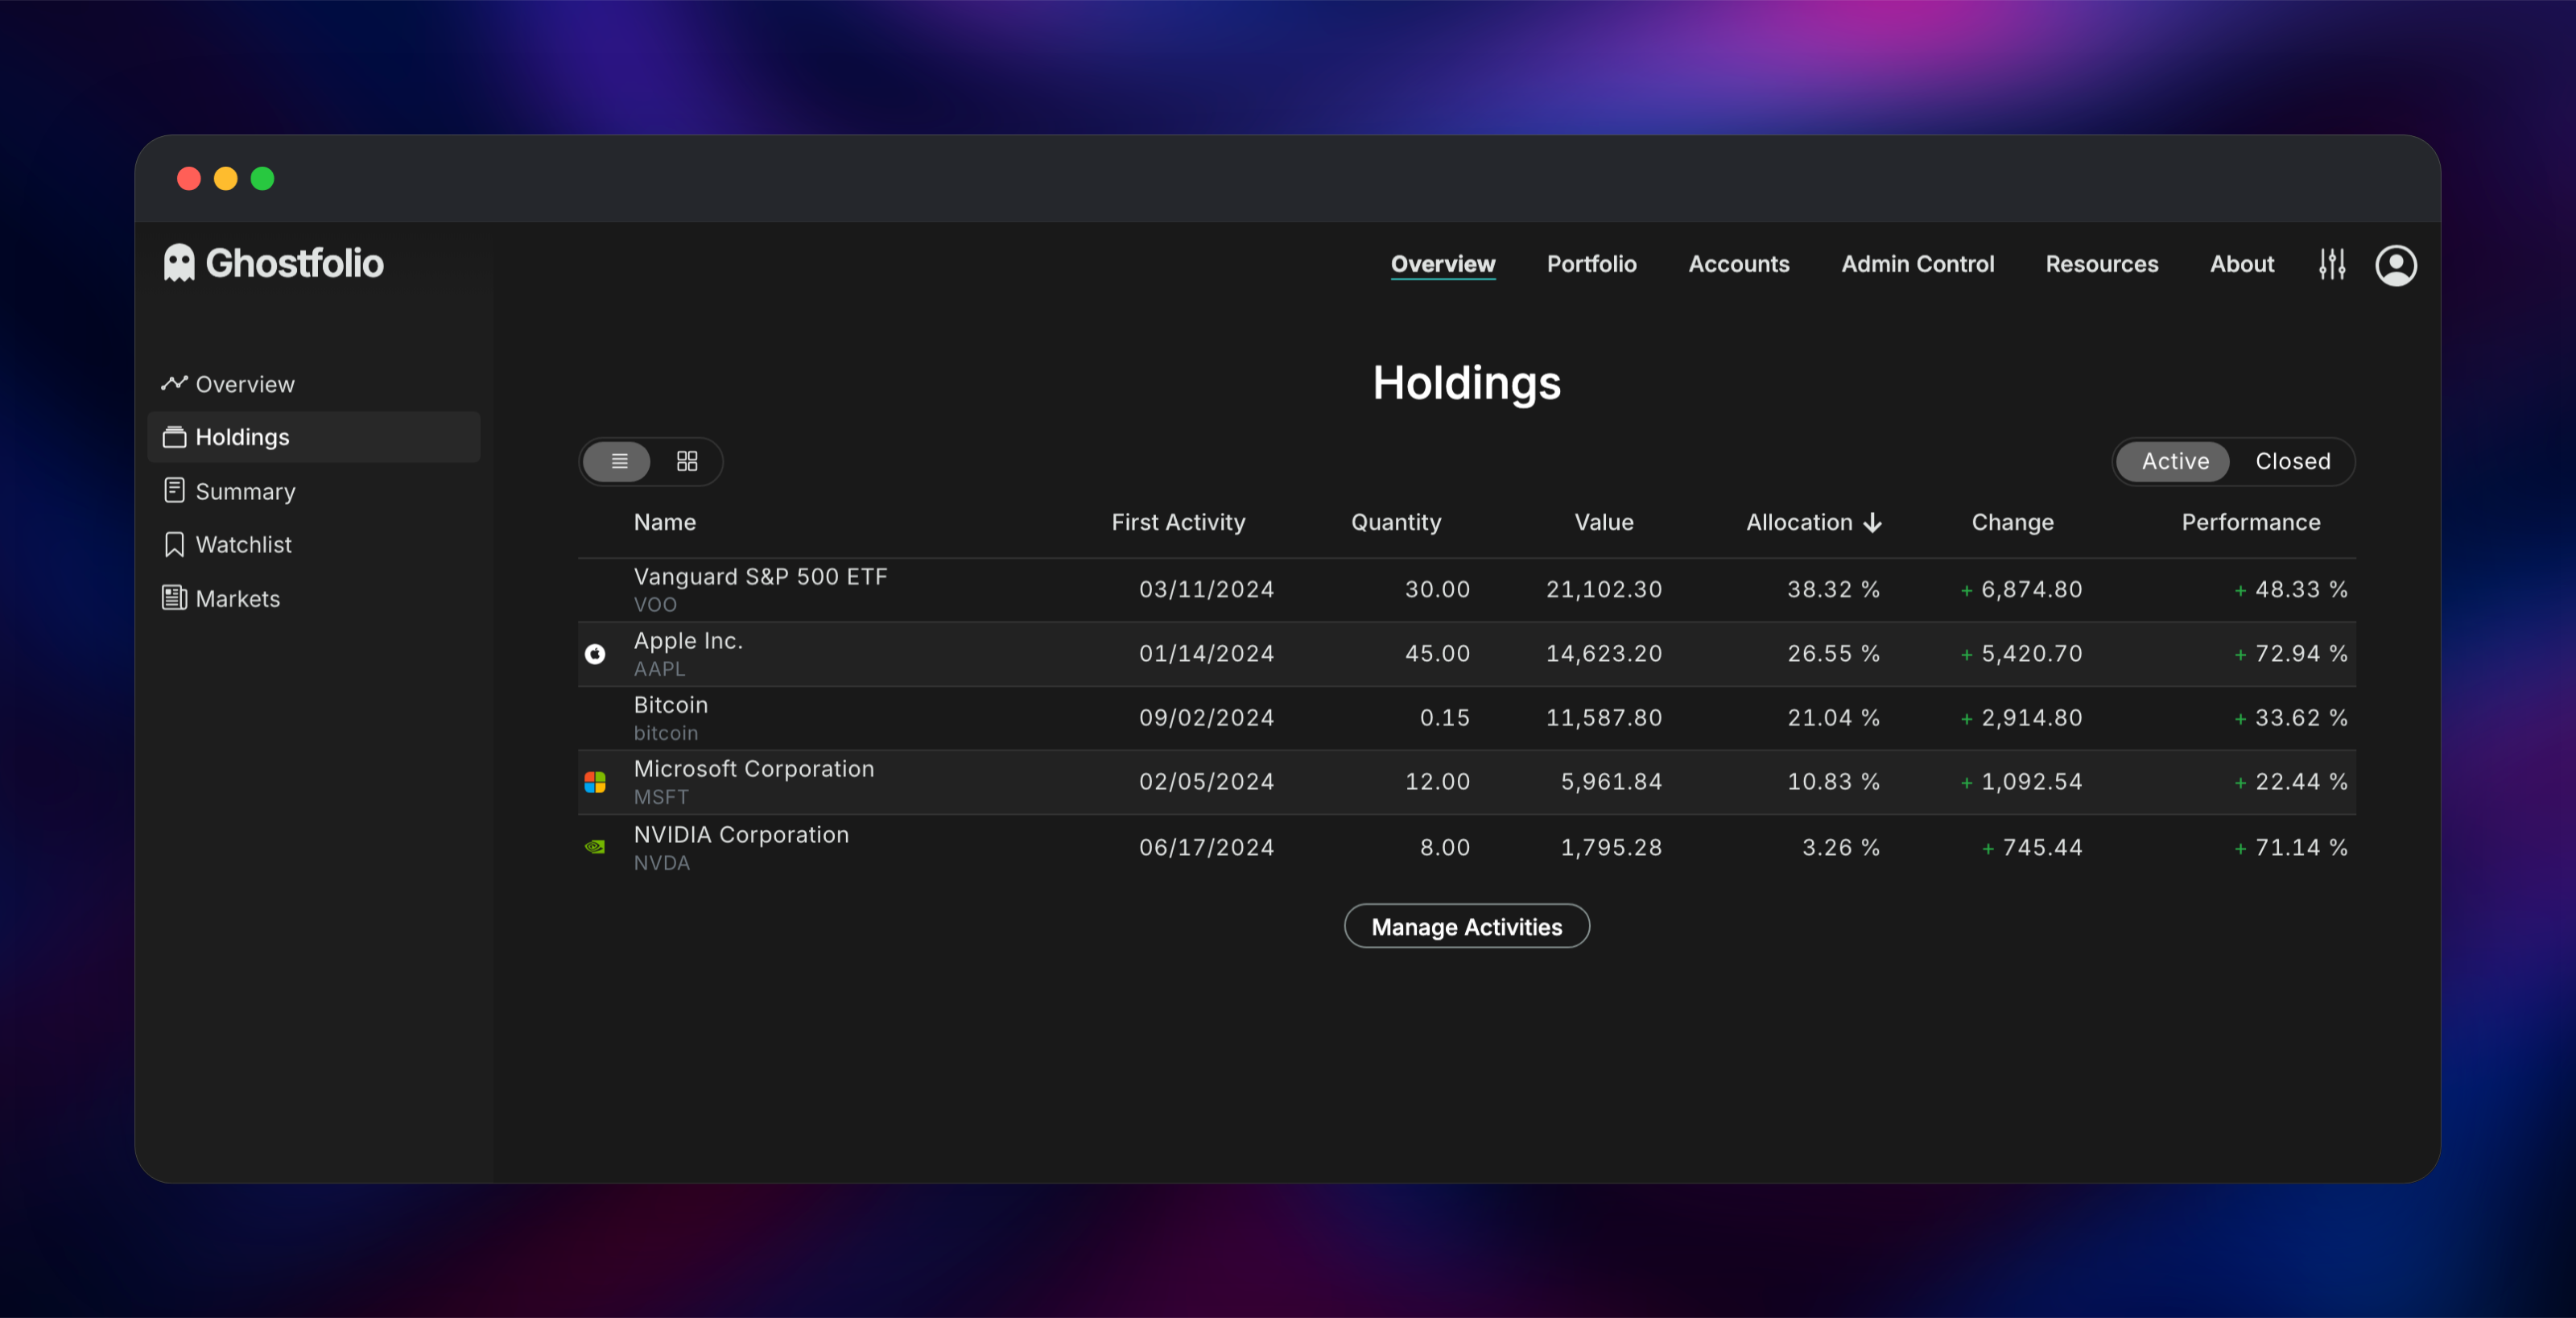Open the user account avatar icon

click(2396, 265)
